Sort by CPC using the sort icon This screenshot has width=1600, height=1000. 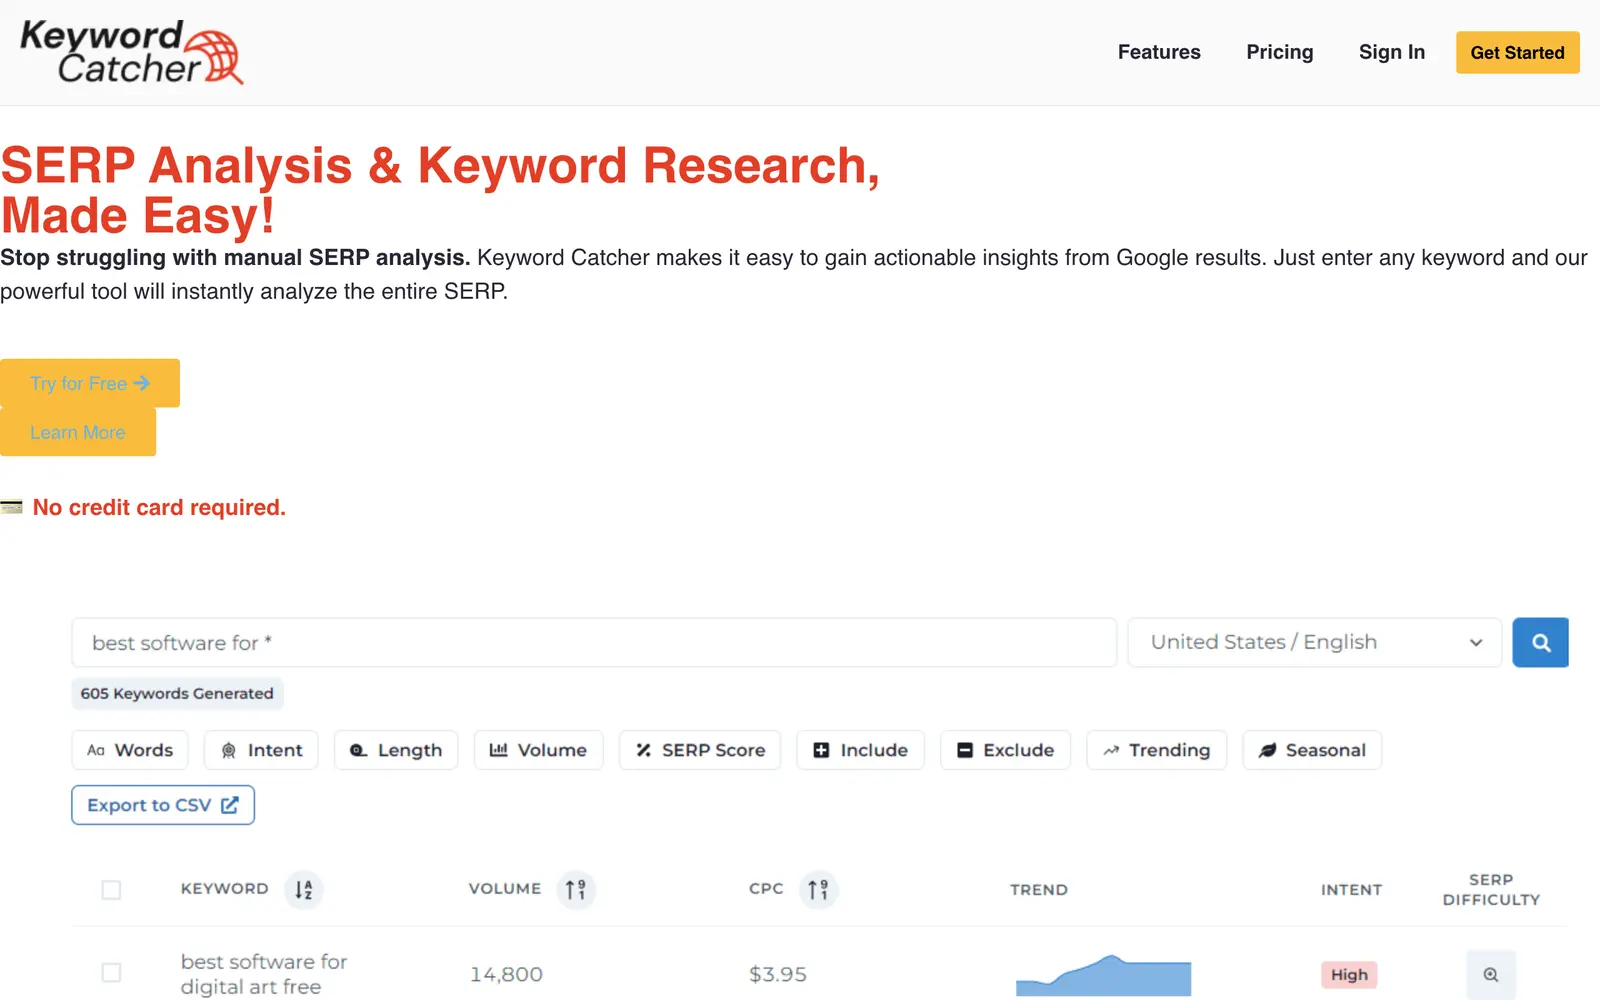[818, 889]
